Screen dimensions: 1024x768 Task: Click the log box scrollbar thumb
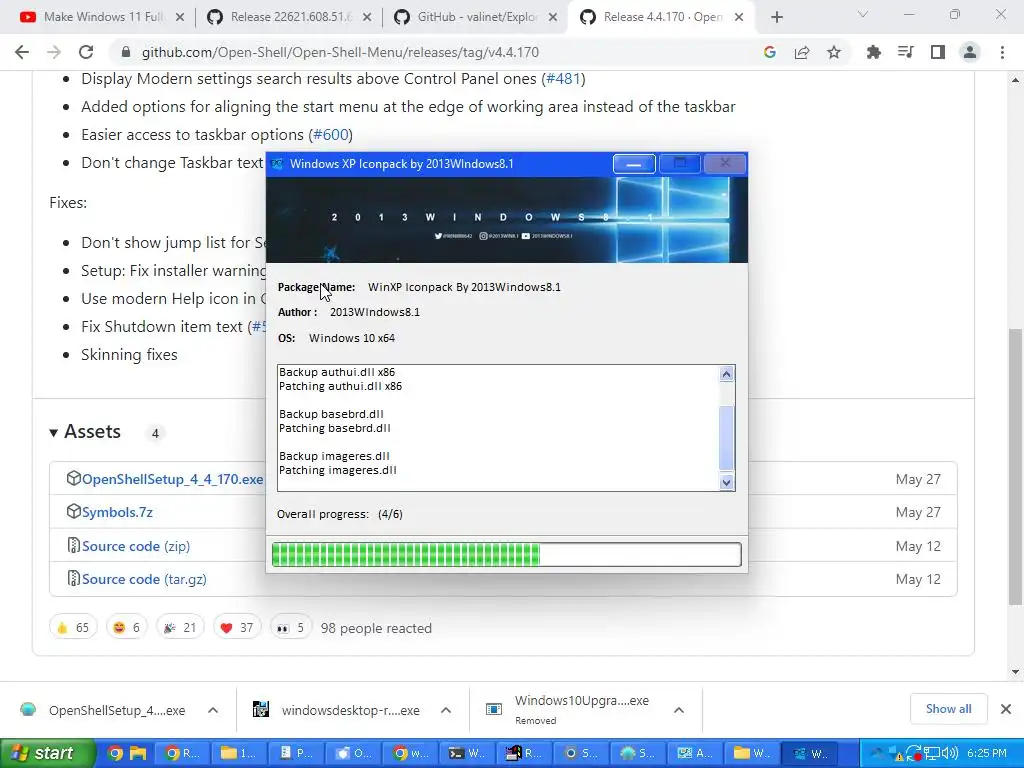(x=726, y=438)
